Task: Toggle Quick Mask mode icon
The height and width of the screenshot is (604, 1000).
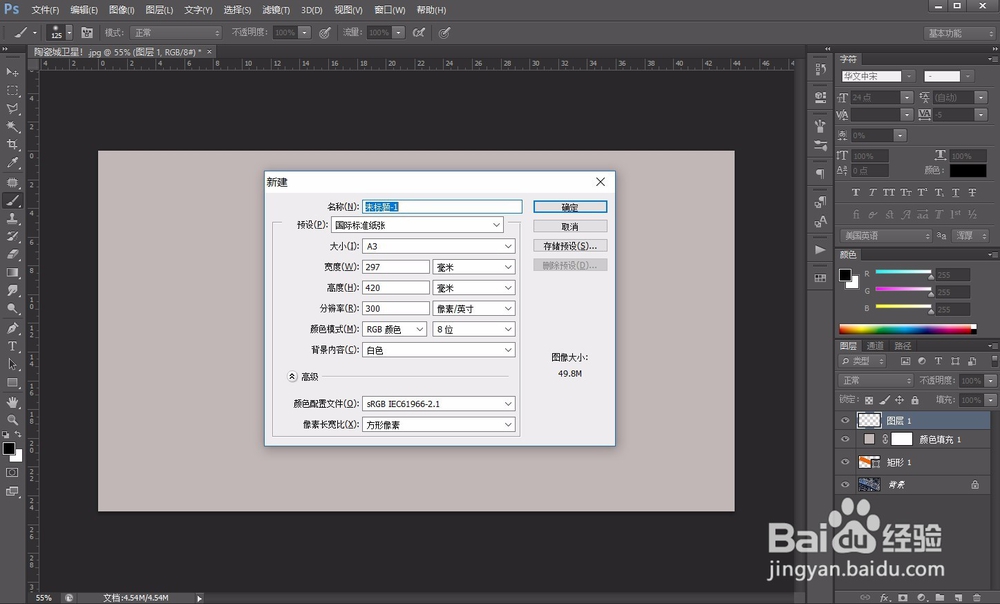Action: [12, 473]
